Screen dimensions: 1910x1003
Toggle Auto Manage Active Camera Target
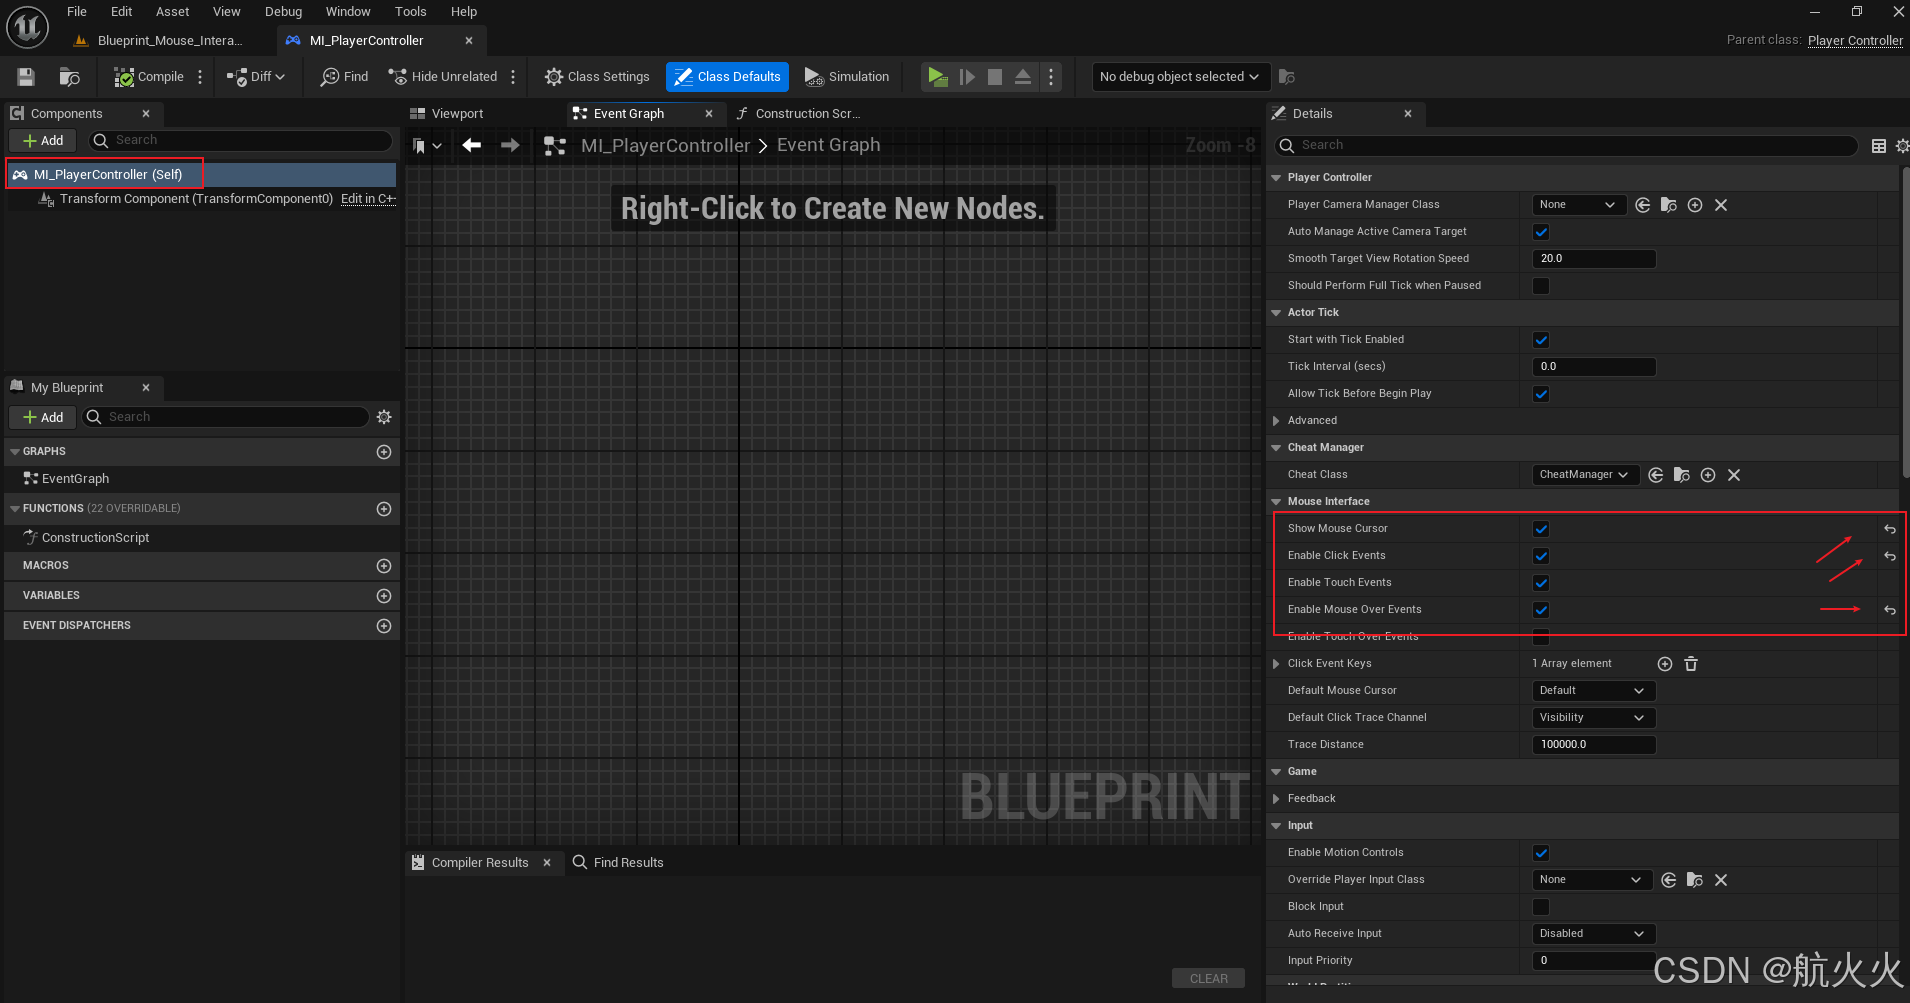(1541, 232)
